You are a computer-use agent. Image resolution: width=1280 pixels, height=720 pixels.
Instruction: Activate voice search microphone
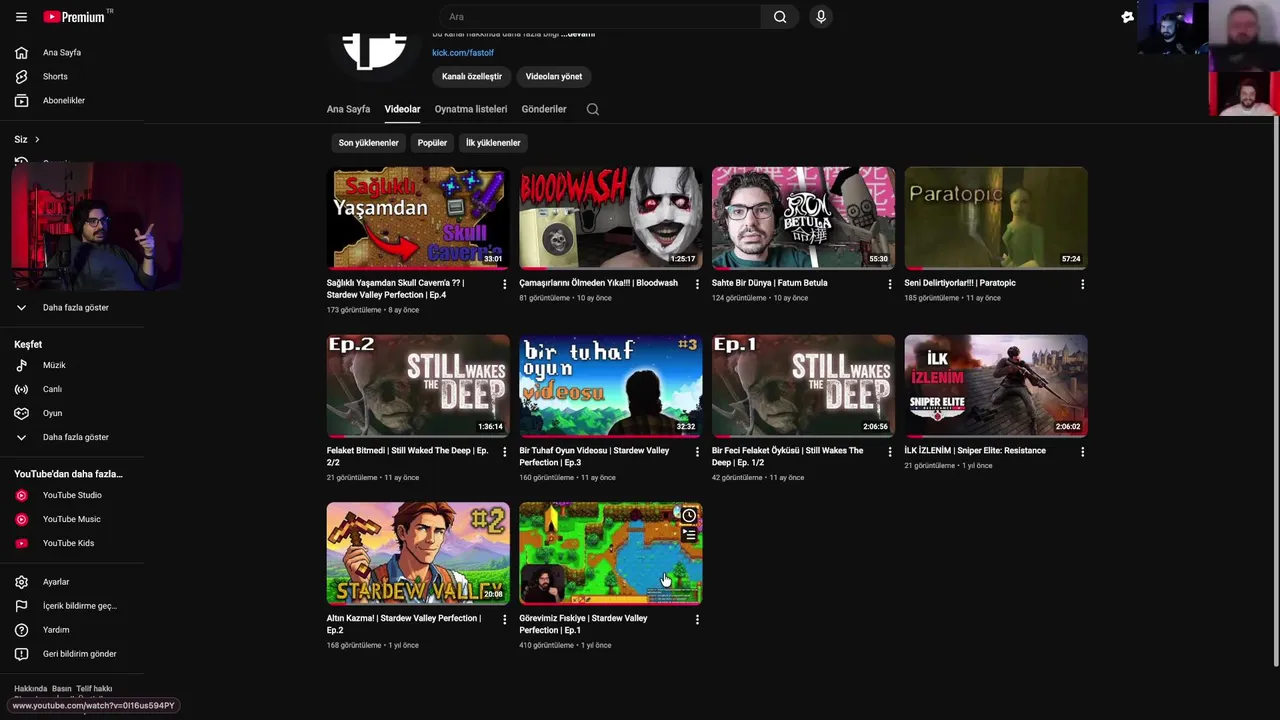pyautogui.click(x=820, y=17)
